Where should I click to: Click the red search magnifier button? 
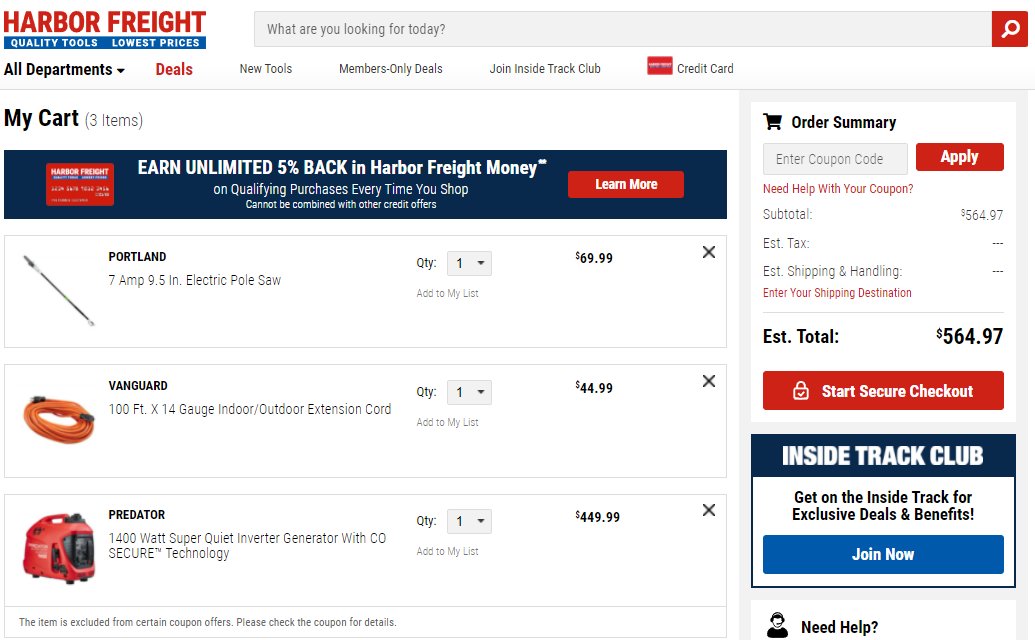point(1009,29)
